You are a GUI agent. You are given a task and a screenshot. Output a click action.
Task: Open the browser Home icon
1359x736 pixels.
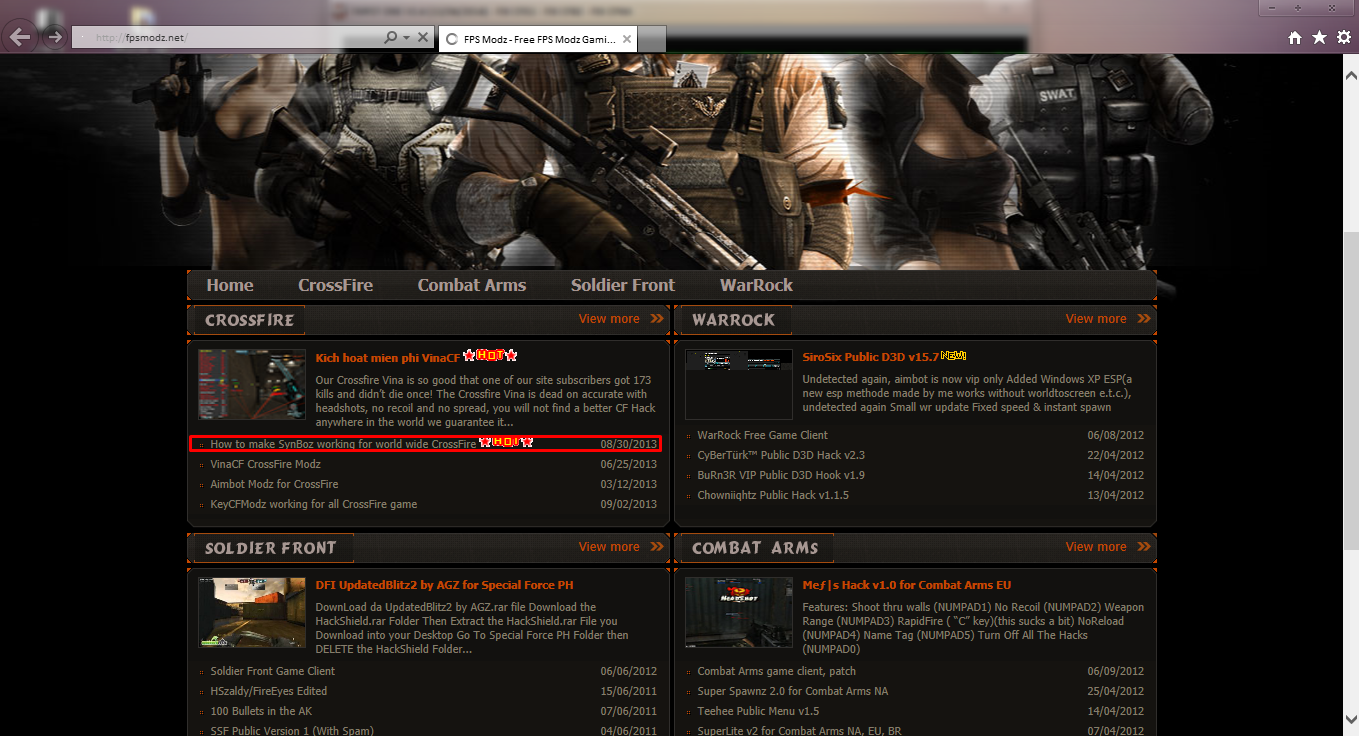[x=1295, y=38]
